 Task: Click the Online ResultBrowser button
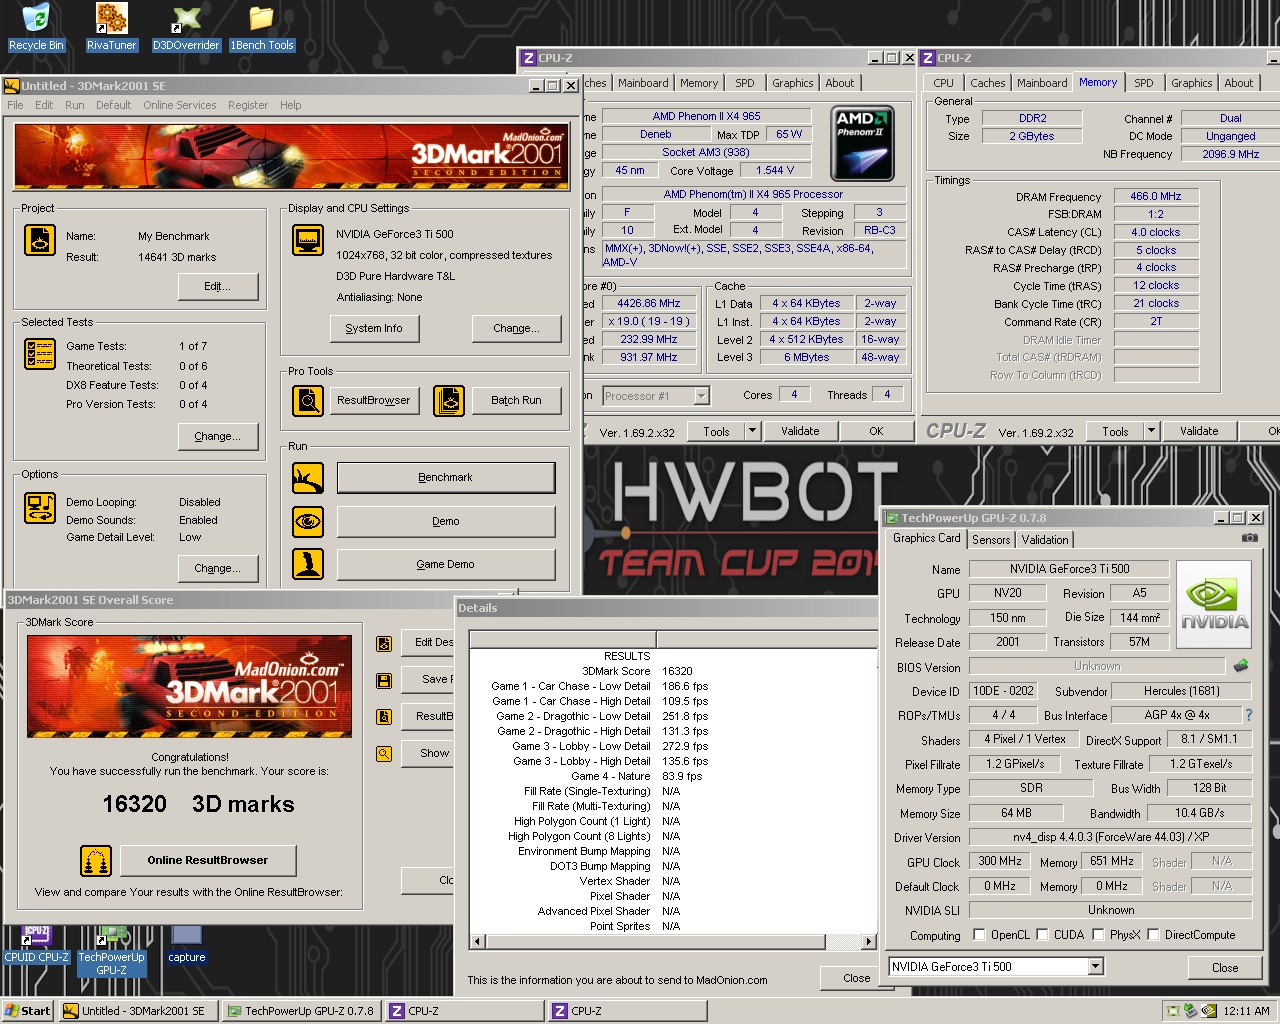pos(207,860)
